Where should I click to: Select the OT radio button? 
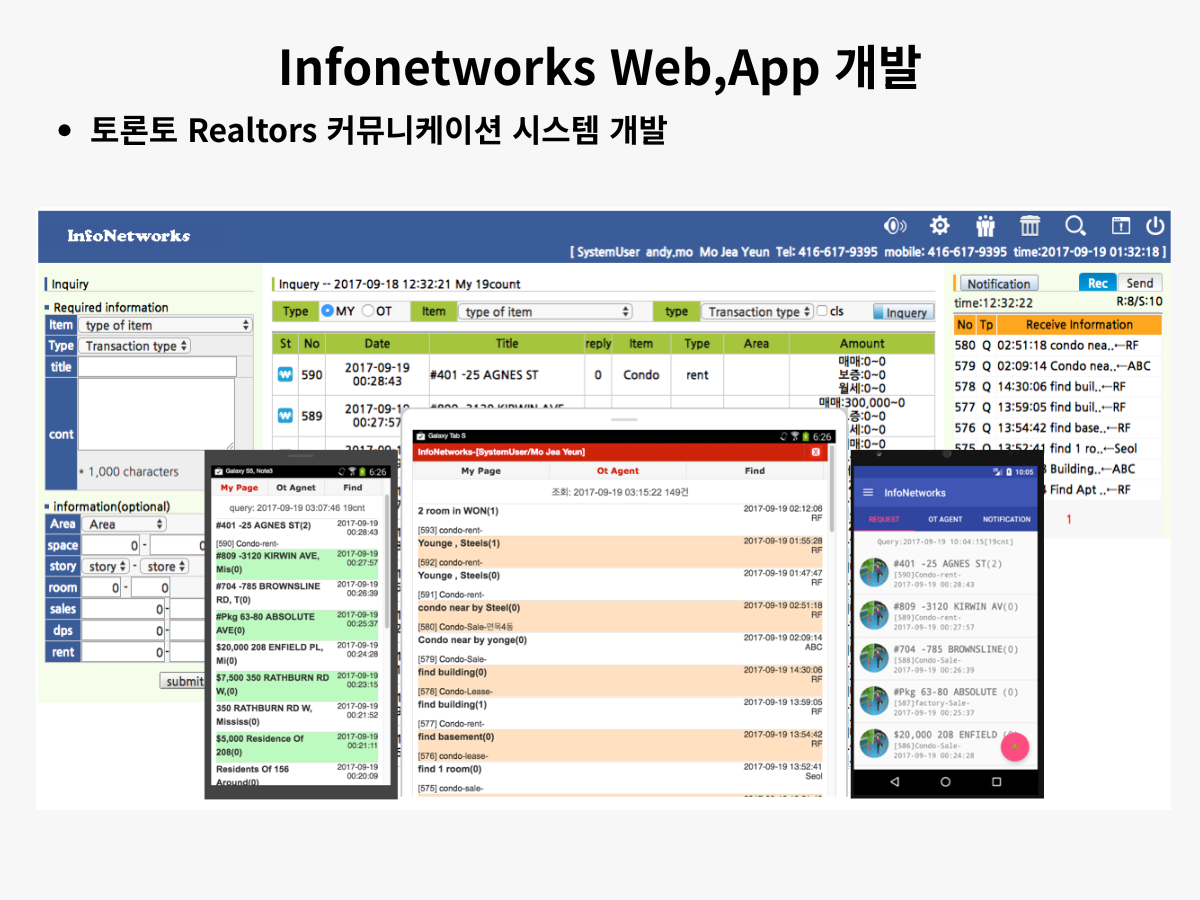[369, 311]
